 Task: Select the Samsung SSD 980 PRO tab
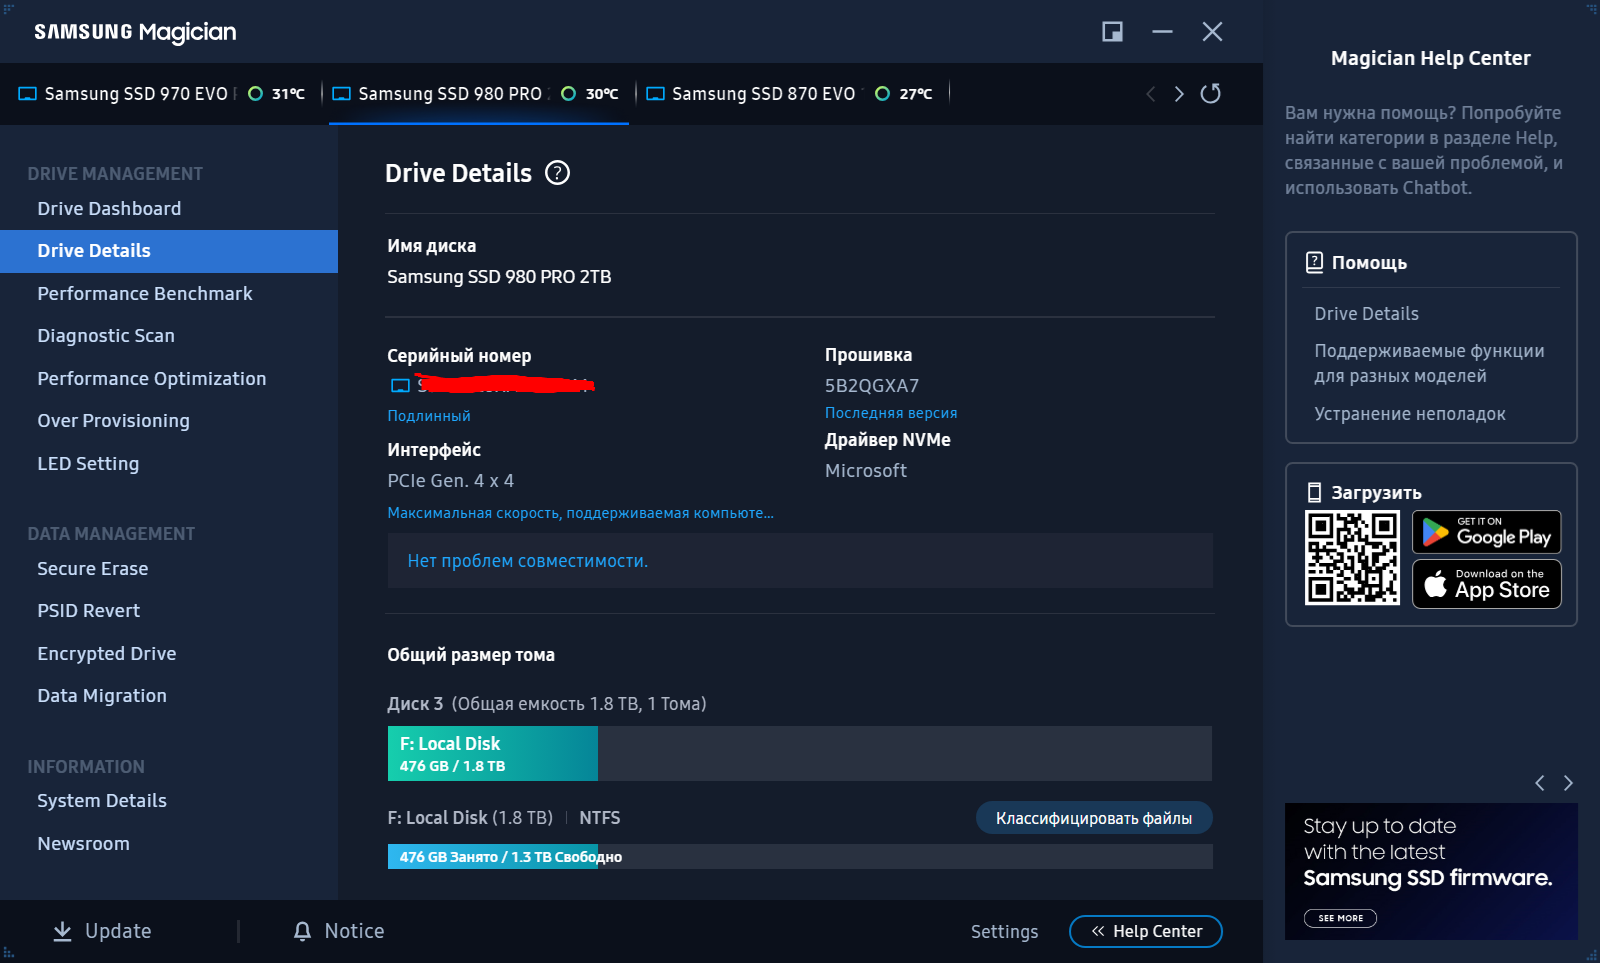pyautogui.click(x=478, y=94)
